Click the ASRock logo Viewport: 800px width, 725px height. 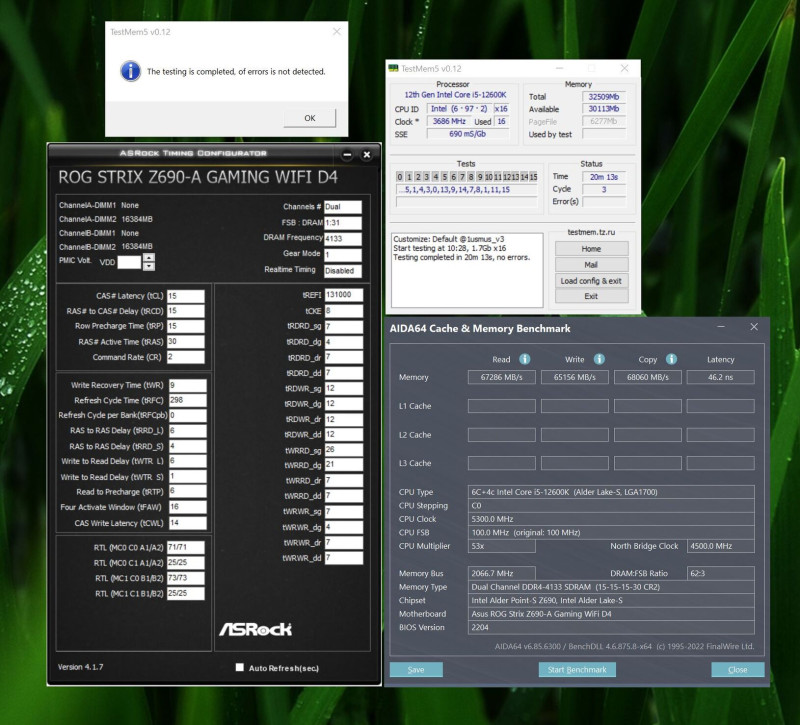256,629
